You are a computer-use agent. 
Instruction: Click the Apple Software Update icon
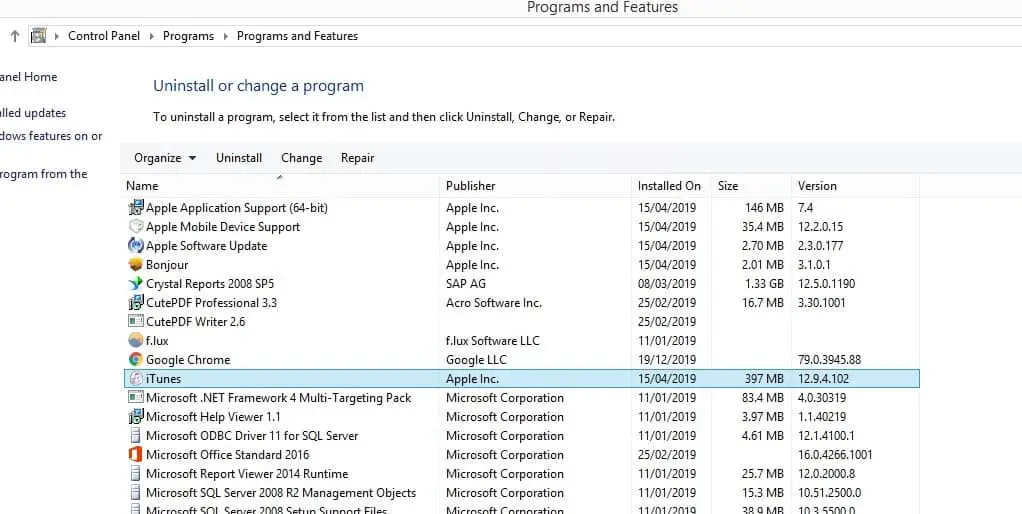136,246
